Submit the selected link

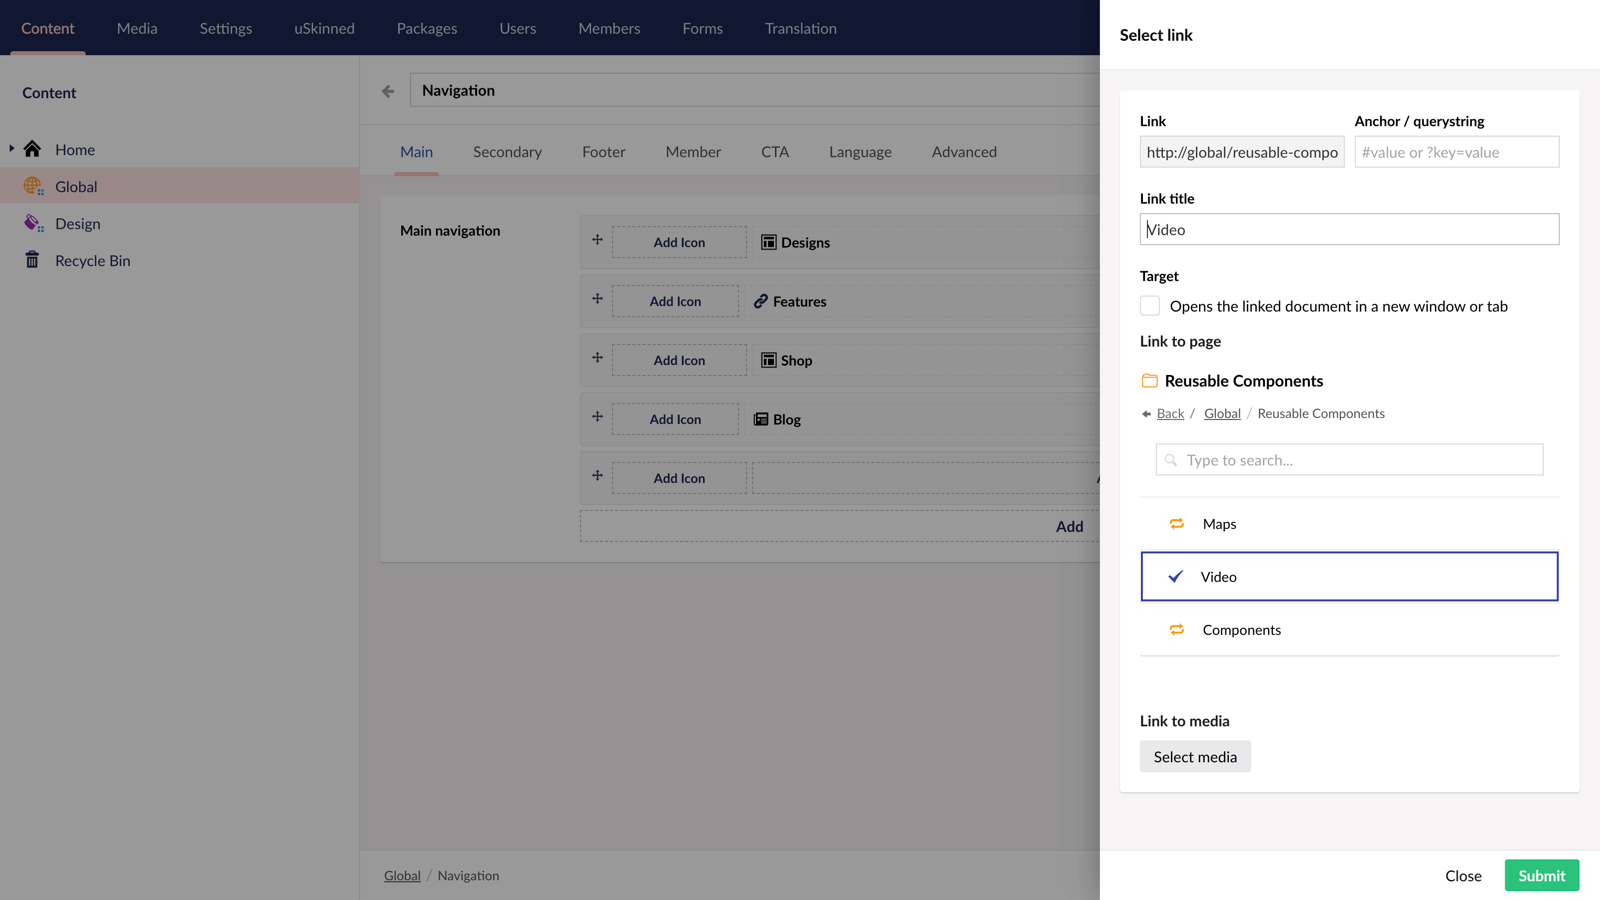(x=1541, y=875)
